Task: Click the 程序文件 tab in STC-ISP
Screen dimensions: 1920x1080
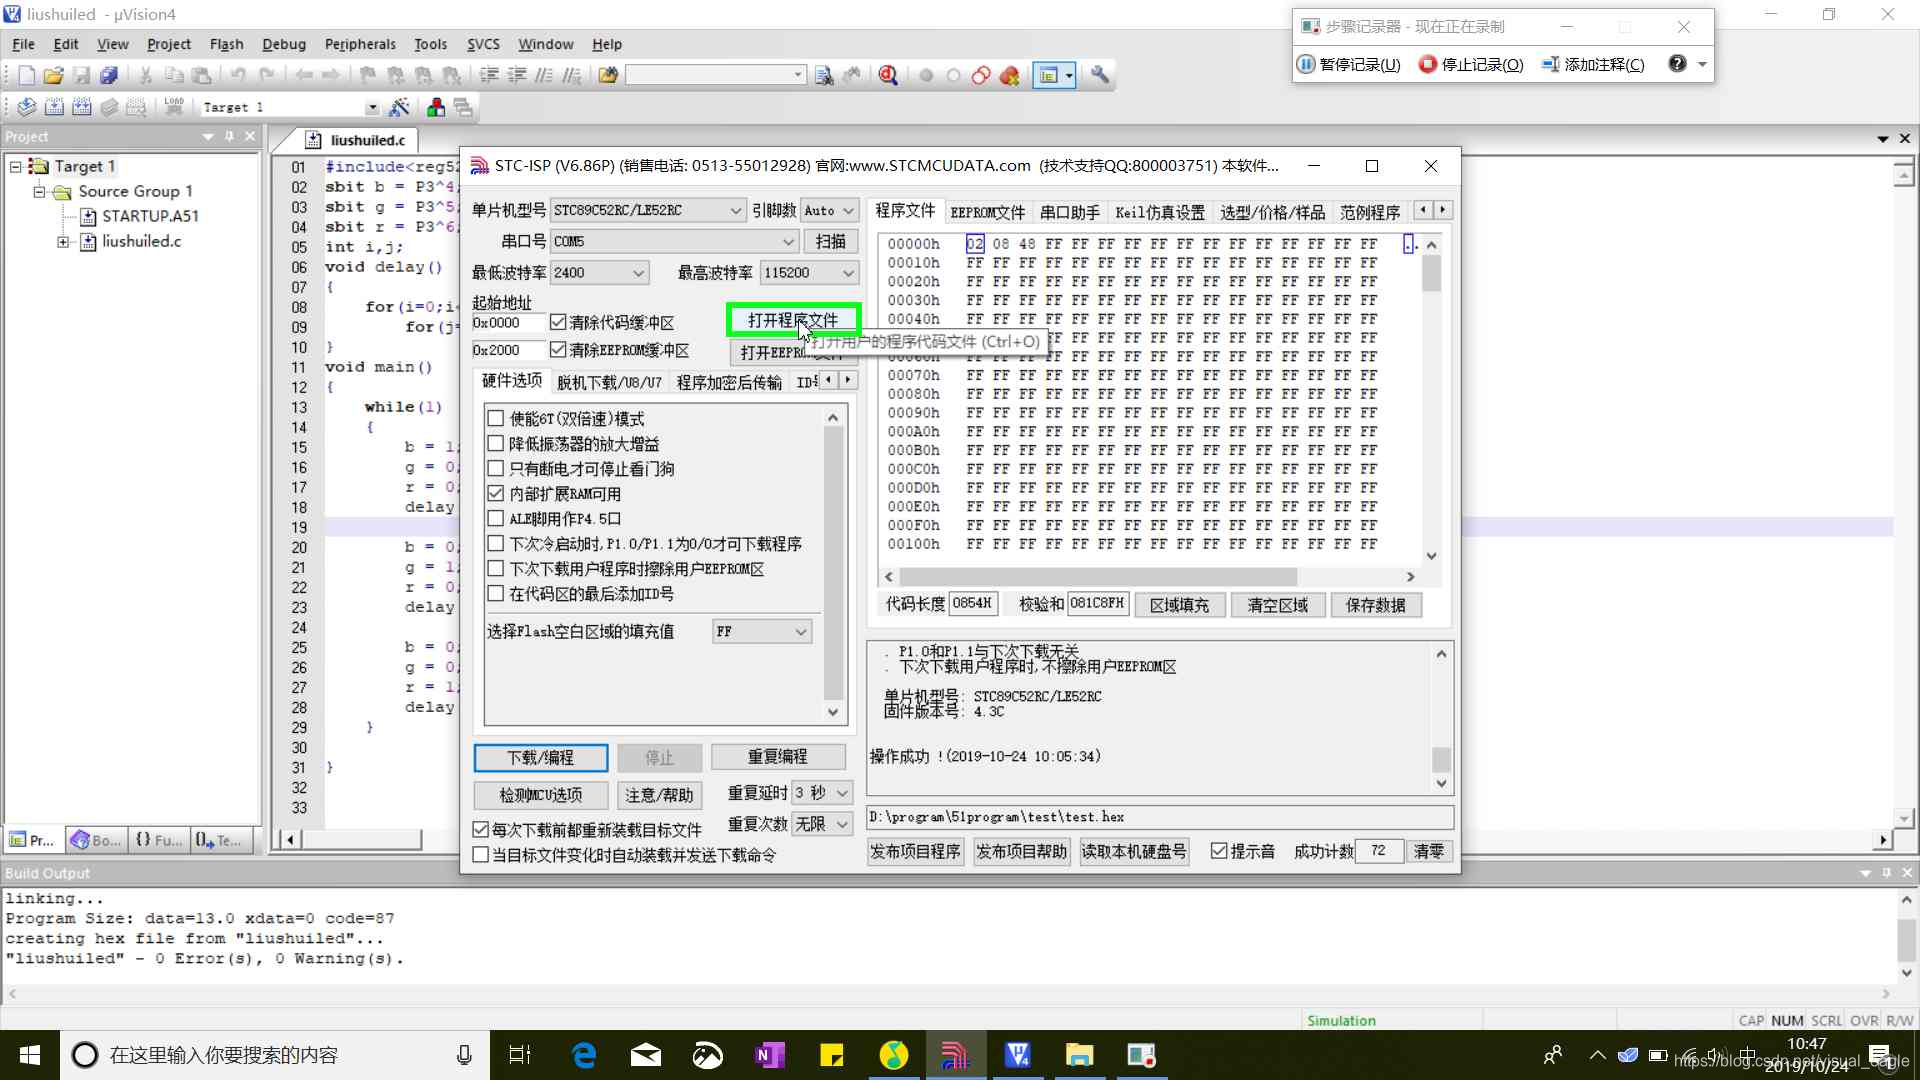Action: point(905,211)
